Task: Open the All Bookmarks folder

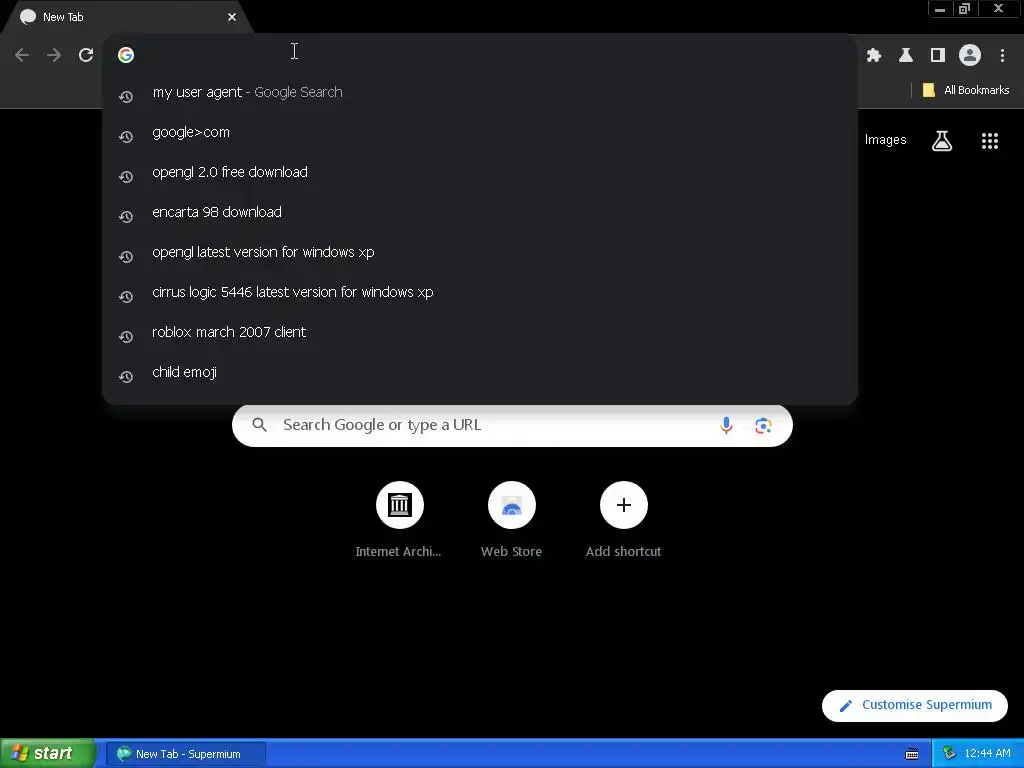Action: (x=966, y=90)
